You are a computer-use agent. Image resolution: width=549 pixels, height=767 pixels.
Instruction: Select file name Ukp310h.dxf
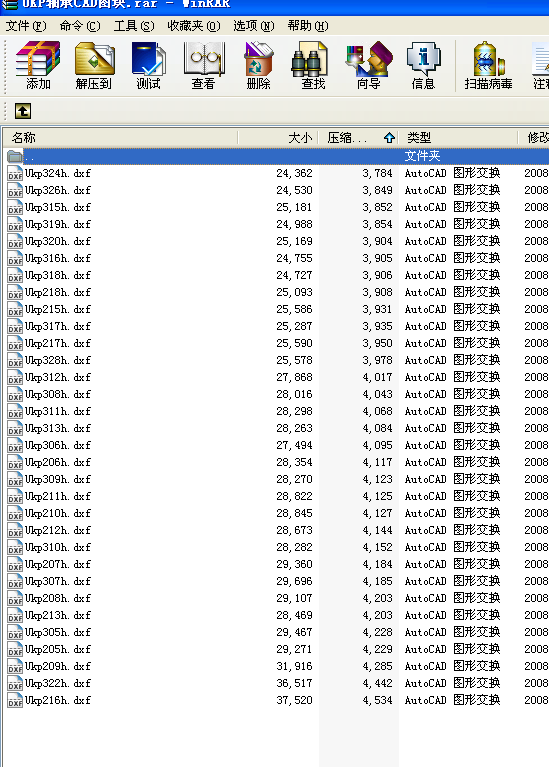58,547
